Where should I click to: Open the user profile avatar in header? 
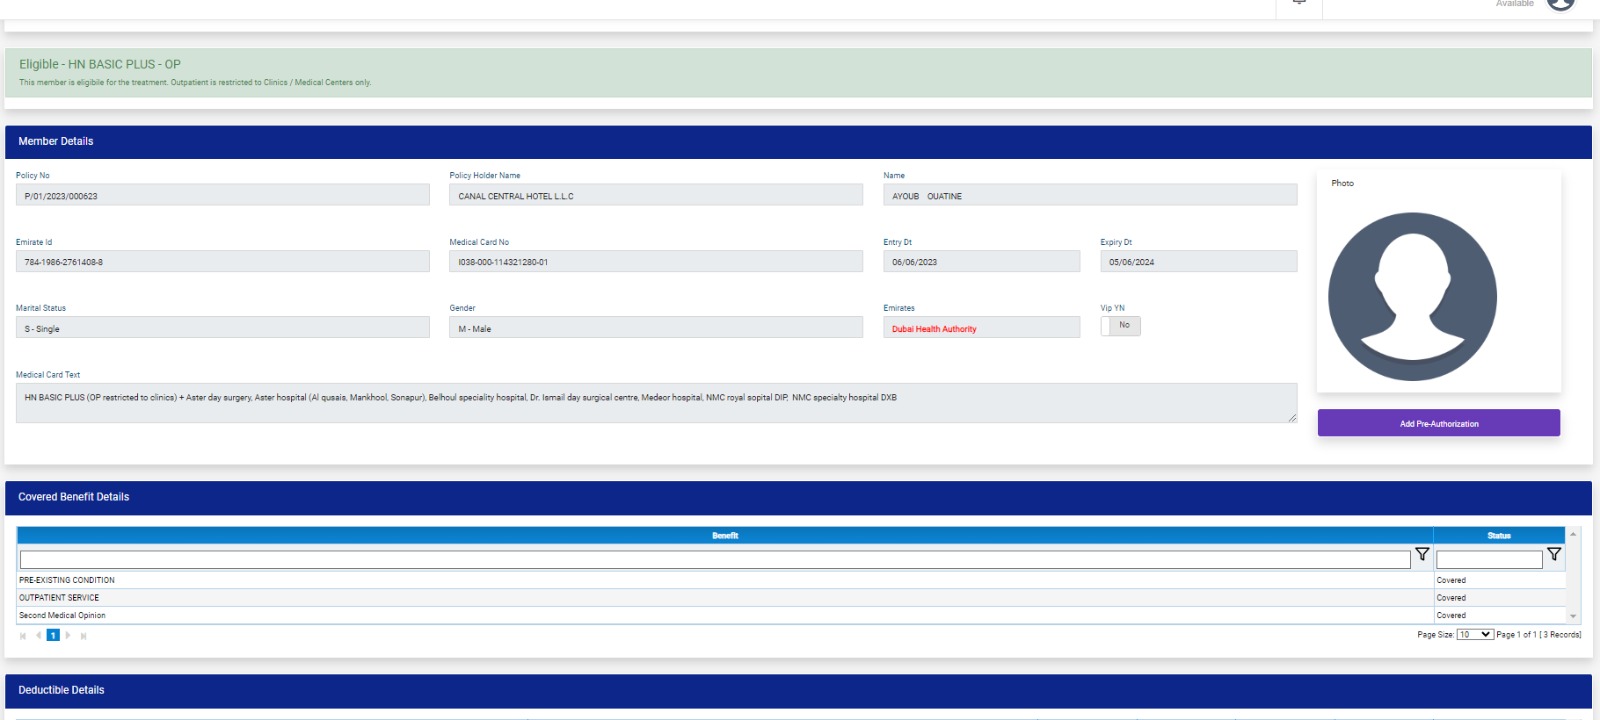(x=1561, y=4)
